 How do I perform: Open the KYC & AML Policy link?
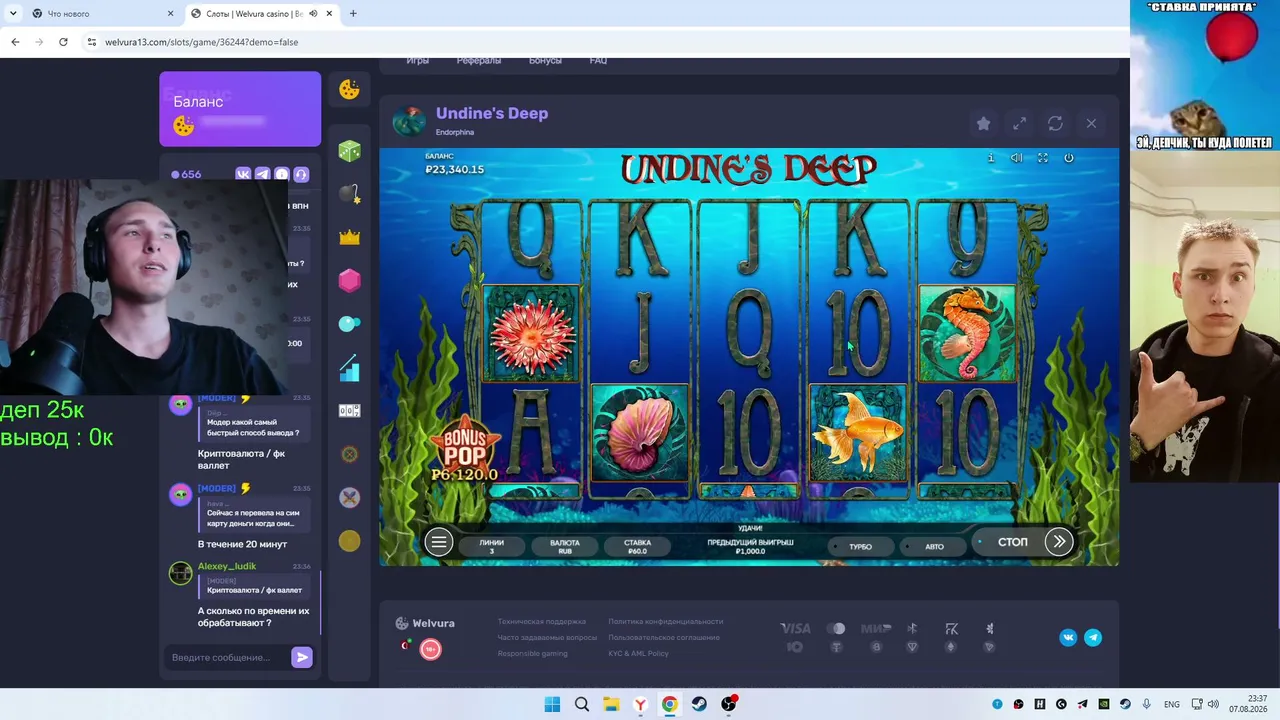(638, 654)
